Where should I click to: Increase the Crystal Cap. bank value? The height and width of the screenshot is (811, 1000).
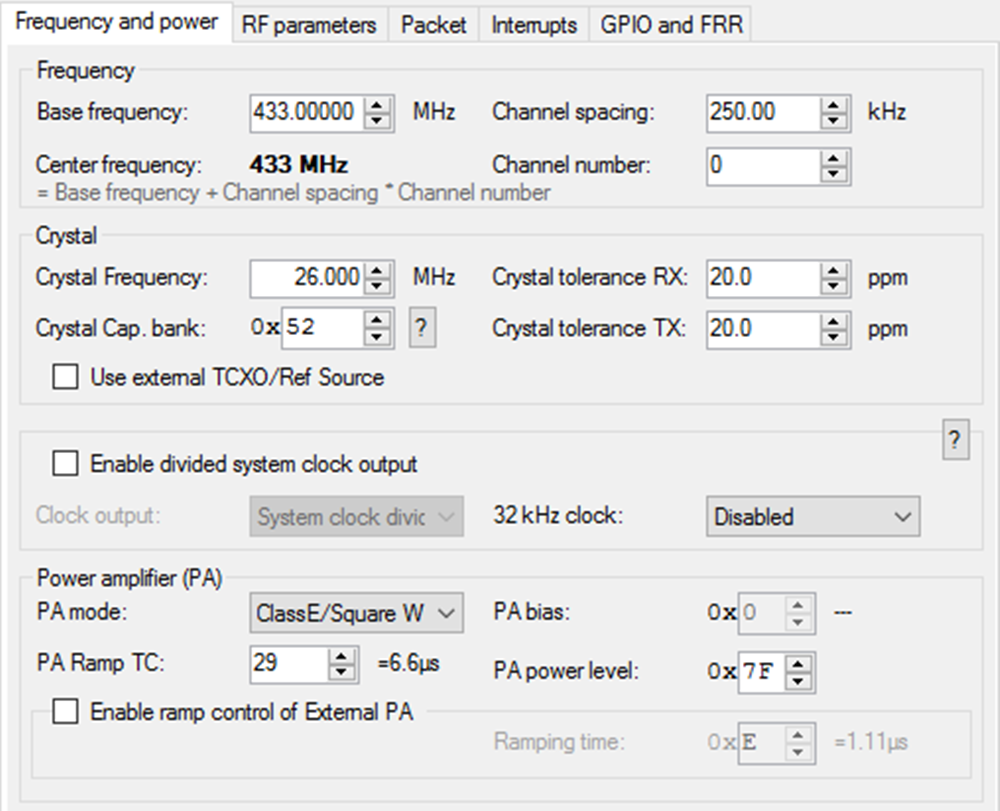[376, 320]
